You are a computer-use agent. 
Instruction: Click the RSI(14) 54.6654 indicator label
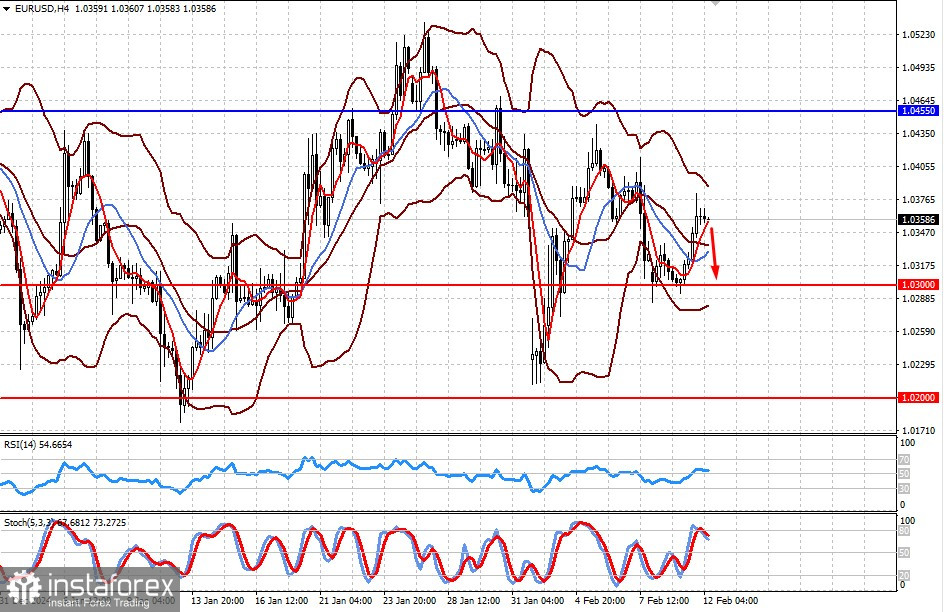38,445
